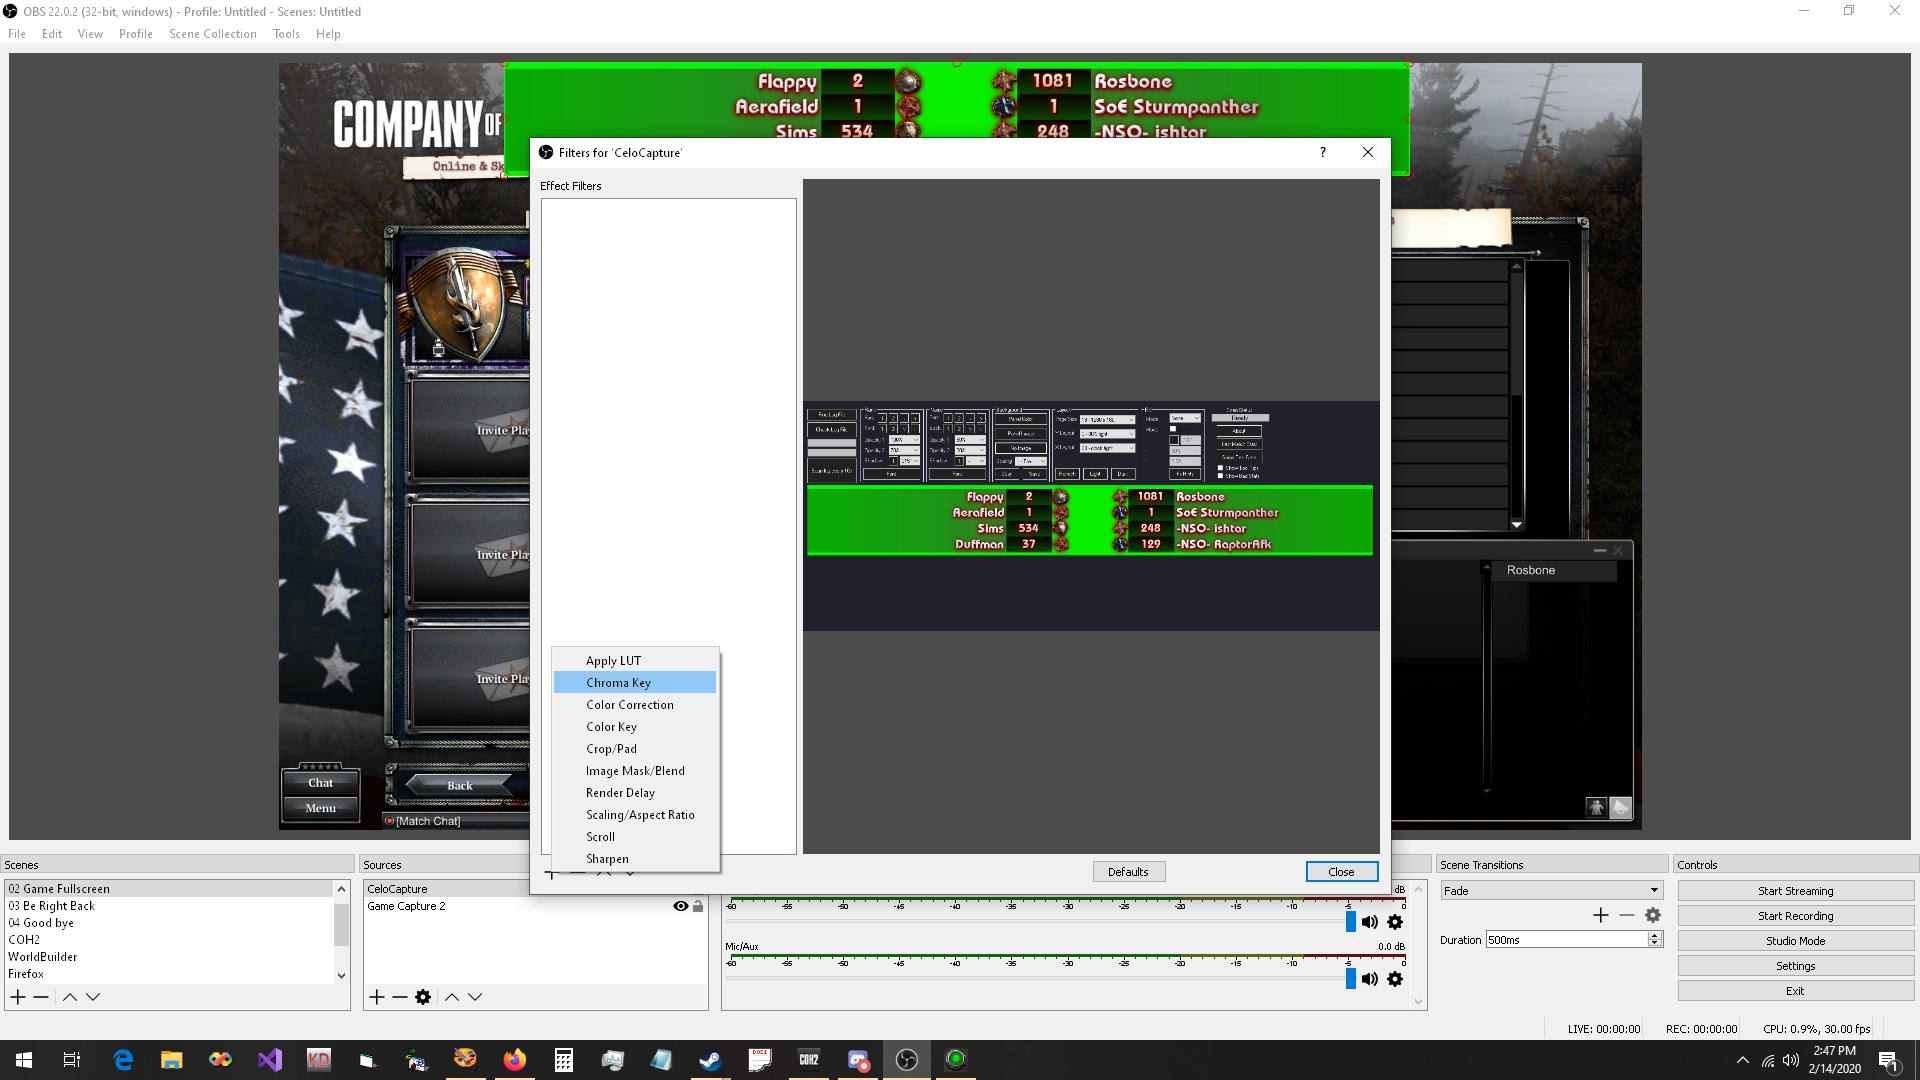Screen dimensions: 1920x1080
Task: Add a new scene with plus icon
Action: tap(18, 997)
